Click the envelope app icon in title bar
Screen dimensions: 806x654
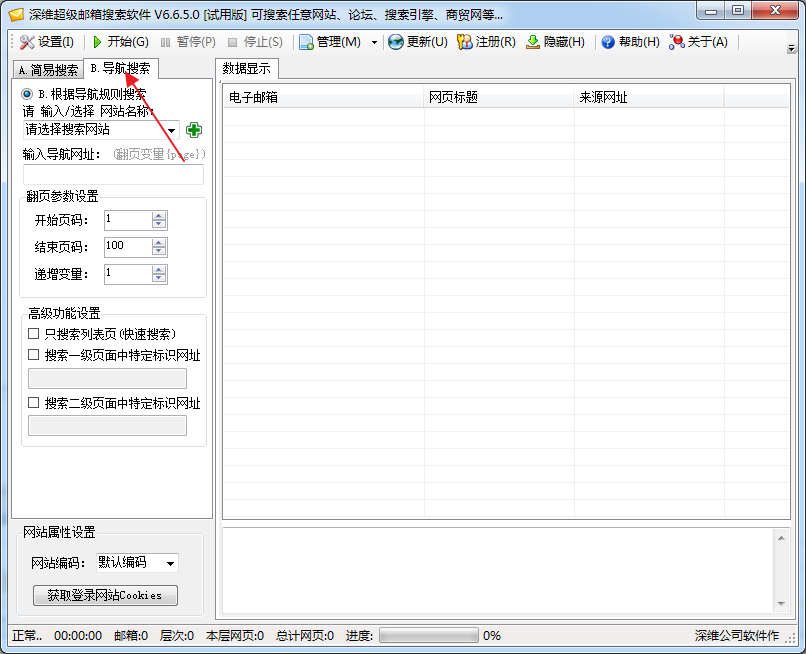pos(16,15)
